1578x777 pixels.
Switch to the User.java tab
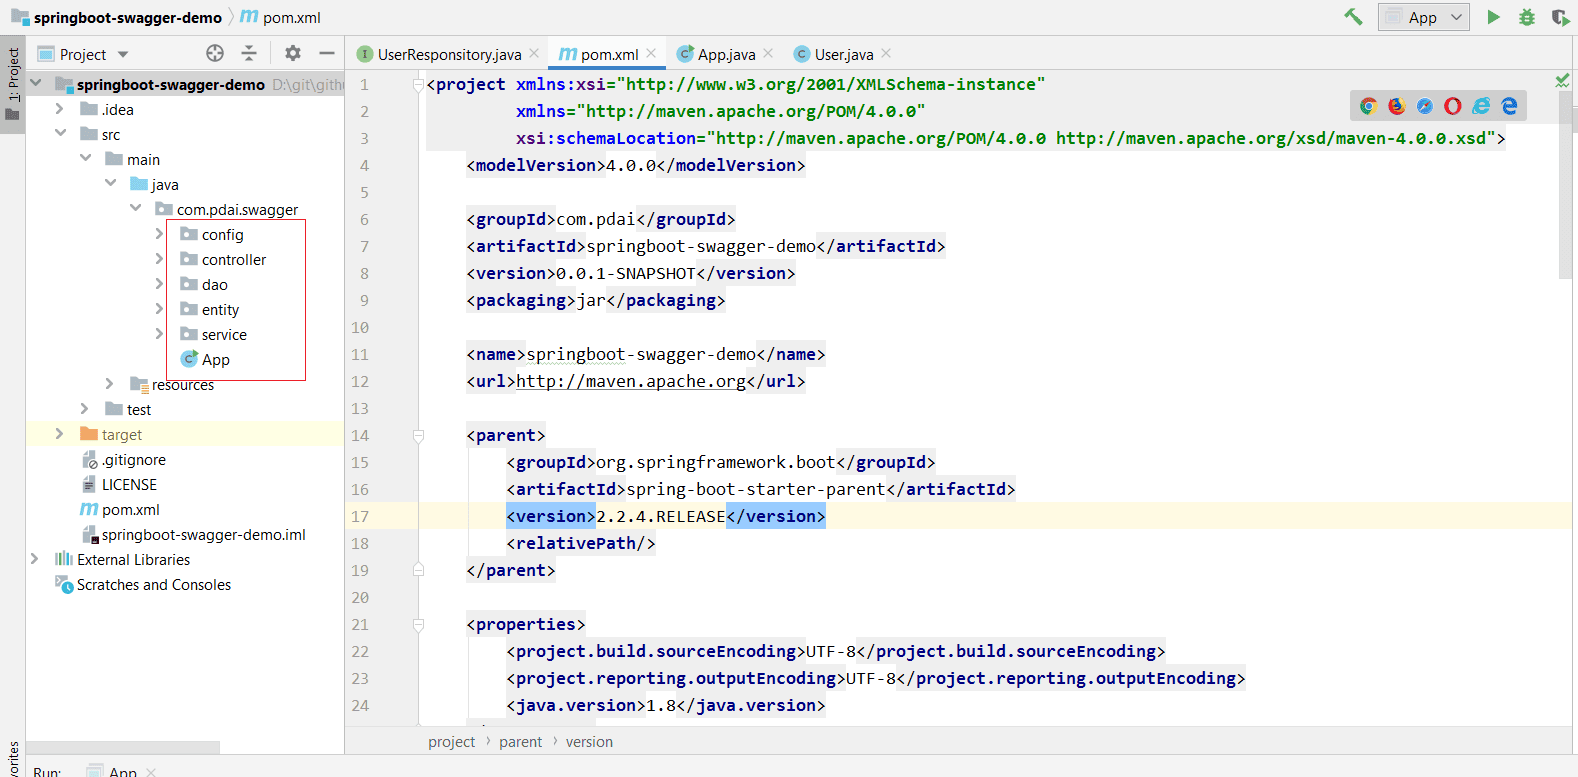coord(843,54)
